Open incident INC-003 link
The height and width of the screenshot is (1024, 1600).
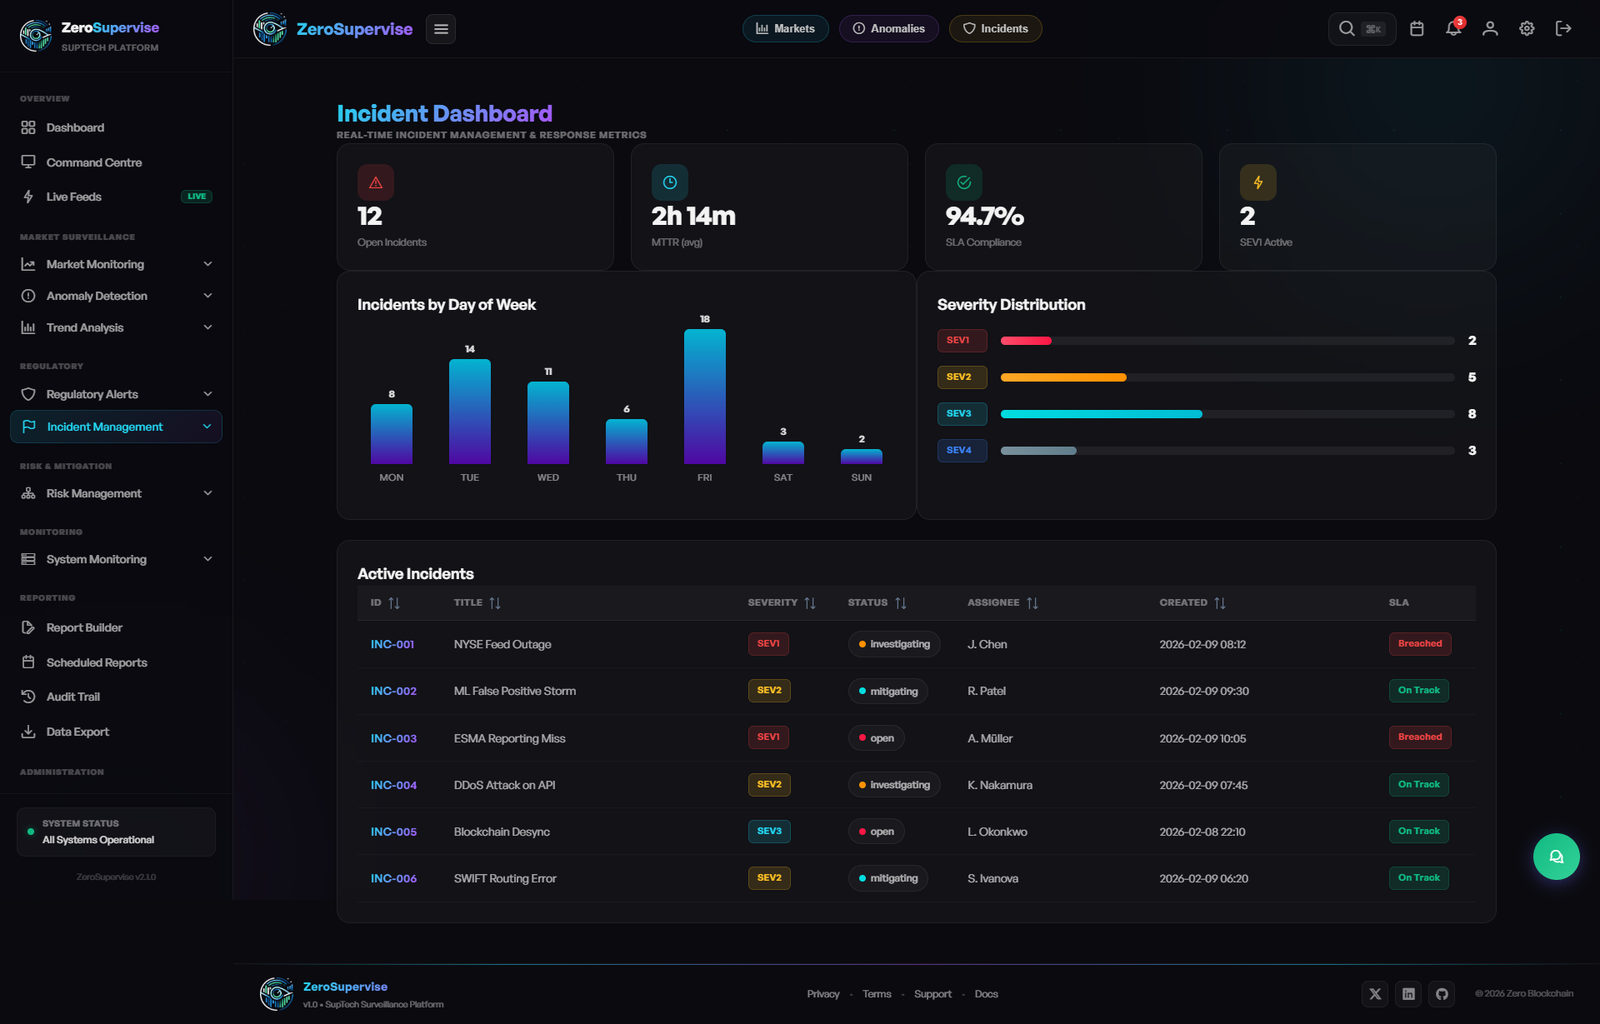(x=393, y=739)
